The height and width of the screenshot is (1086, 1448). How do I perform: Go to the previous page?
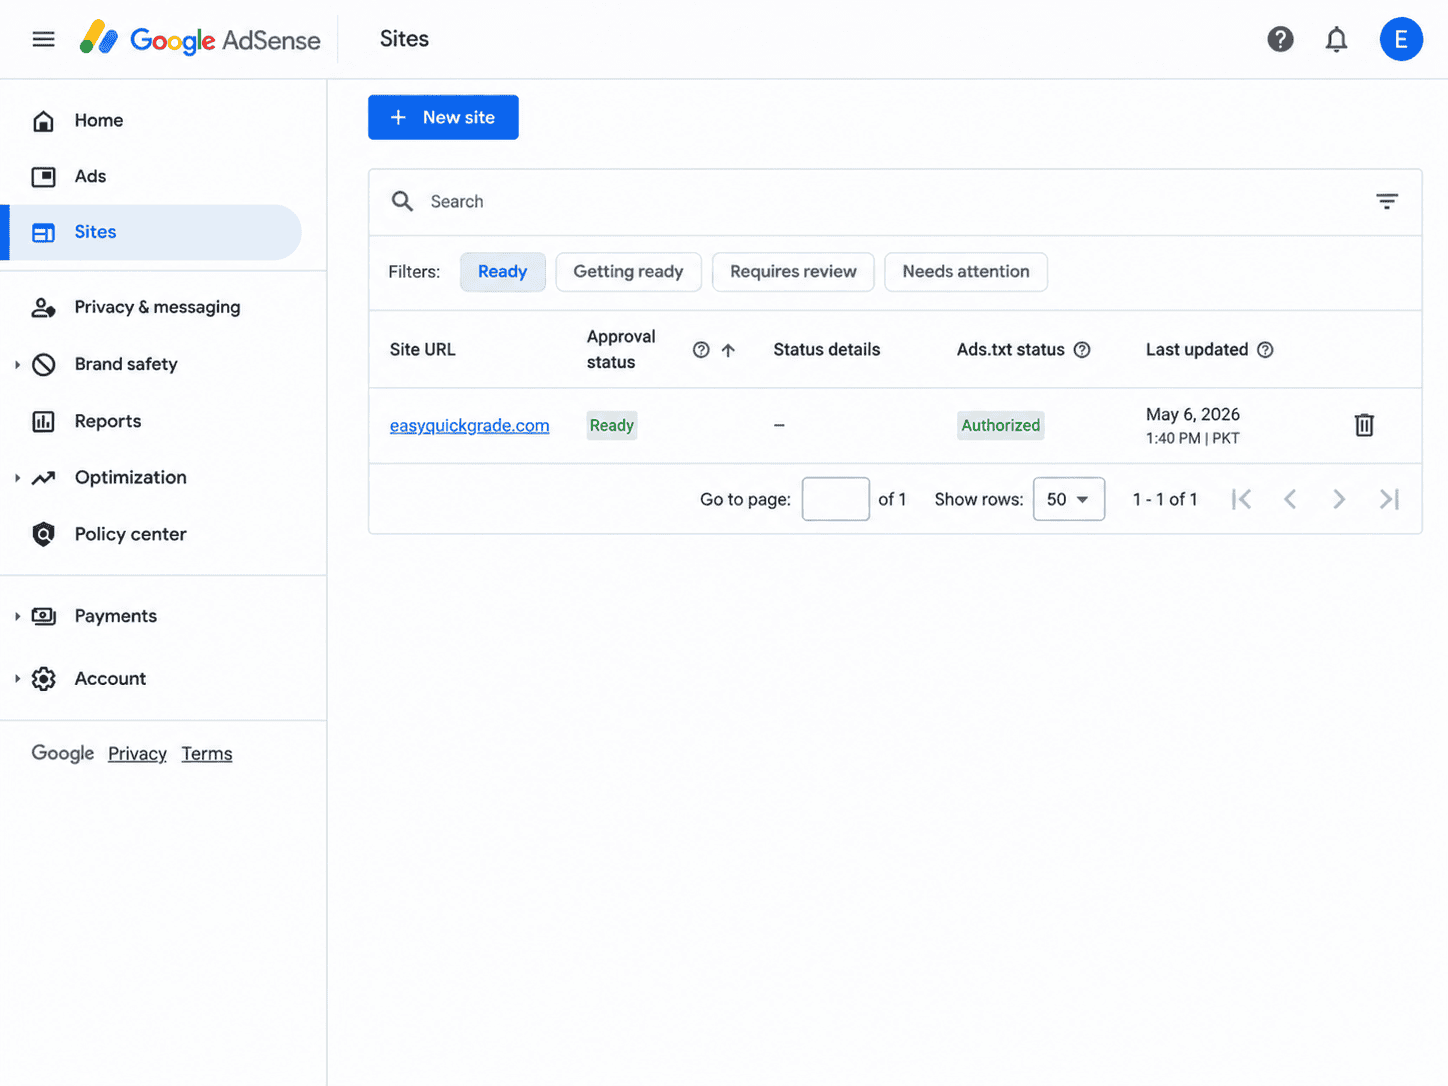click(1290, 499)
